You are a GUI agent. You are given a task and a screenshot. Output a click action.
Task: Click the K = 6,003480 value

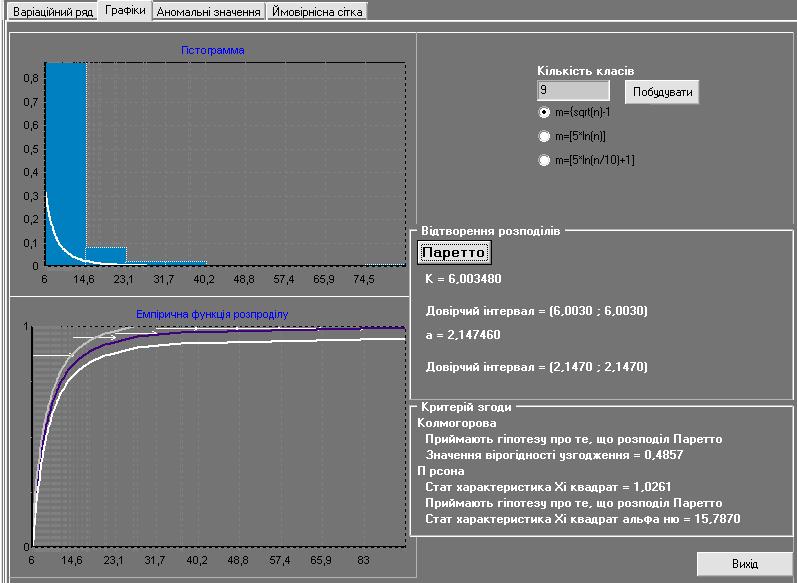click(x=463, y=279)
